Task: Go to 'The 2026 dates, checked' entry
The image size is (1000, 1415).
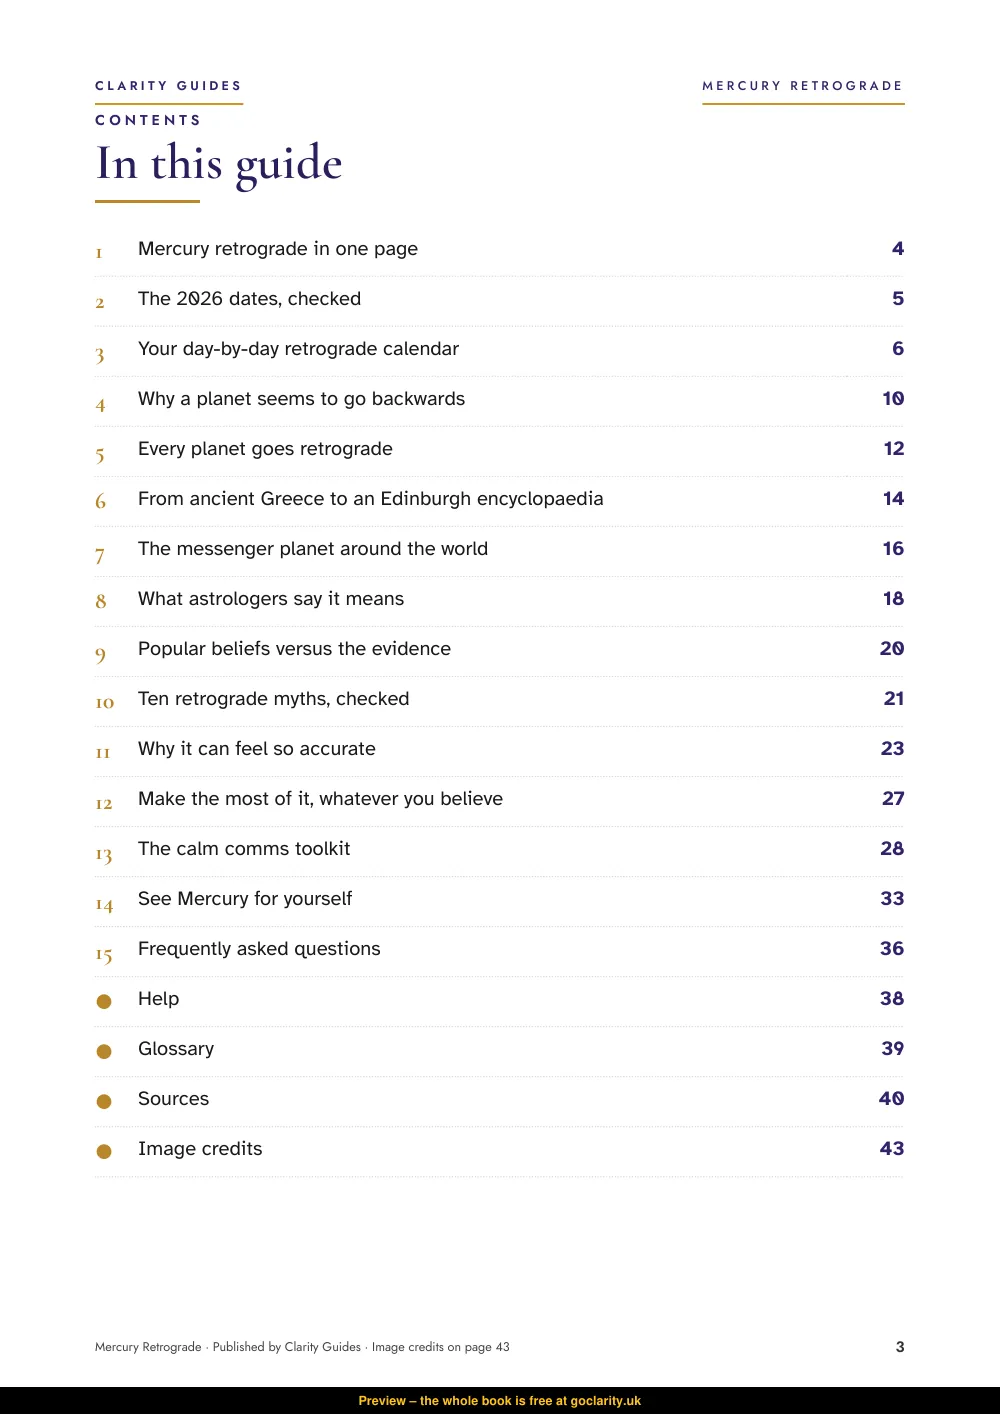Action: pyautogui.click(x=249, y=299)
